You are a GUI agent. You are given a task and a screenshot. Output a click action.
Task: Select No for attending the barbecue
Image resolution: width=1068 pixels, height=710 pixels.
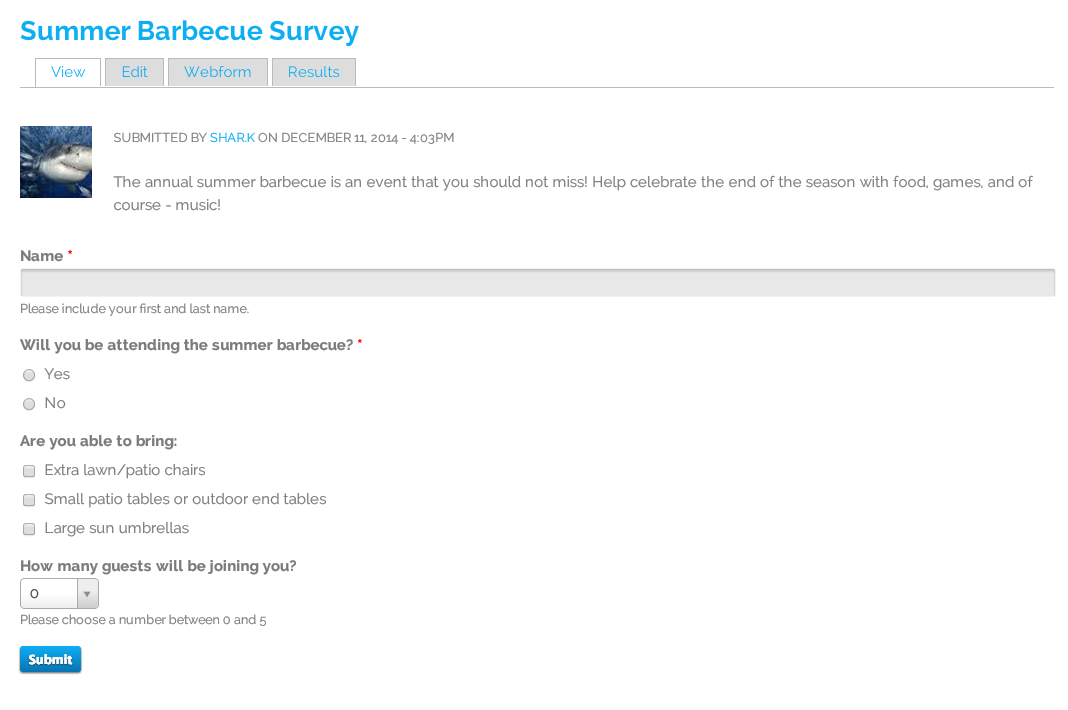click(29, 404)
